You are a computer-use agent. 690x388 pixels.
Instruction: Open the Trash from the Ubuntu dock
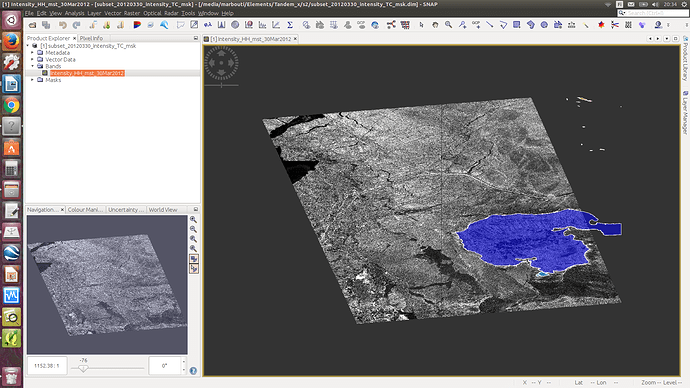pyautogui.click(x=11, y=377)
